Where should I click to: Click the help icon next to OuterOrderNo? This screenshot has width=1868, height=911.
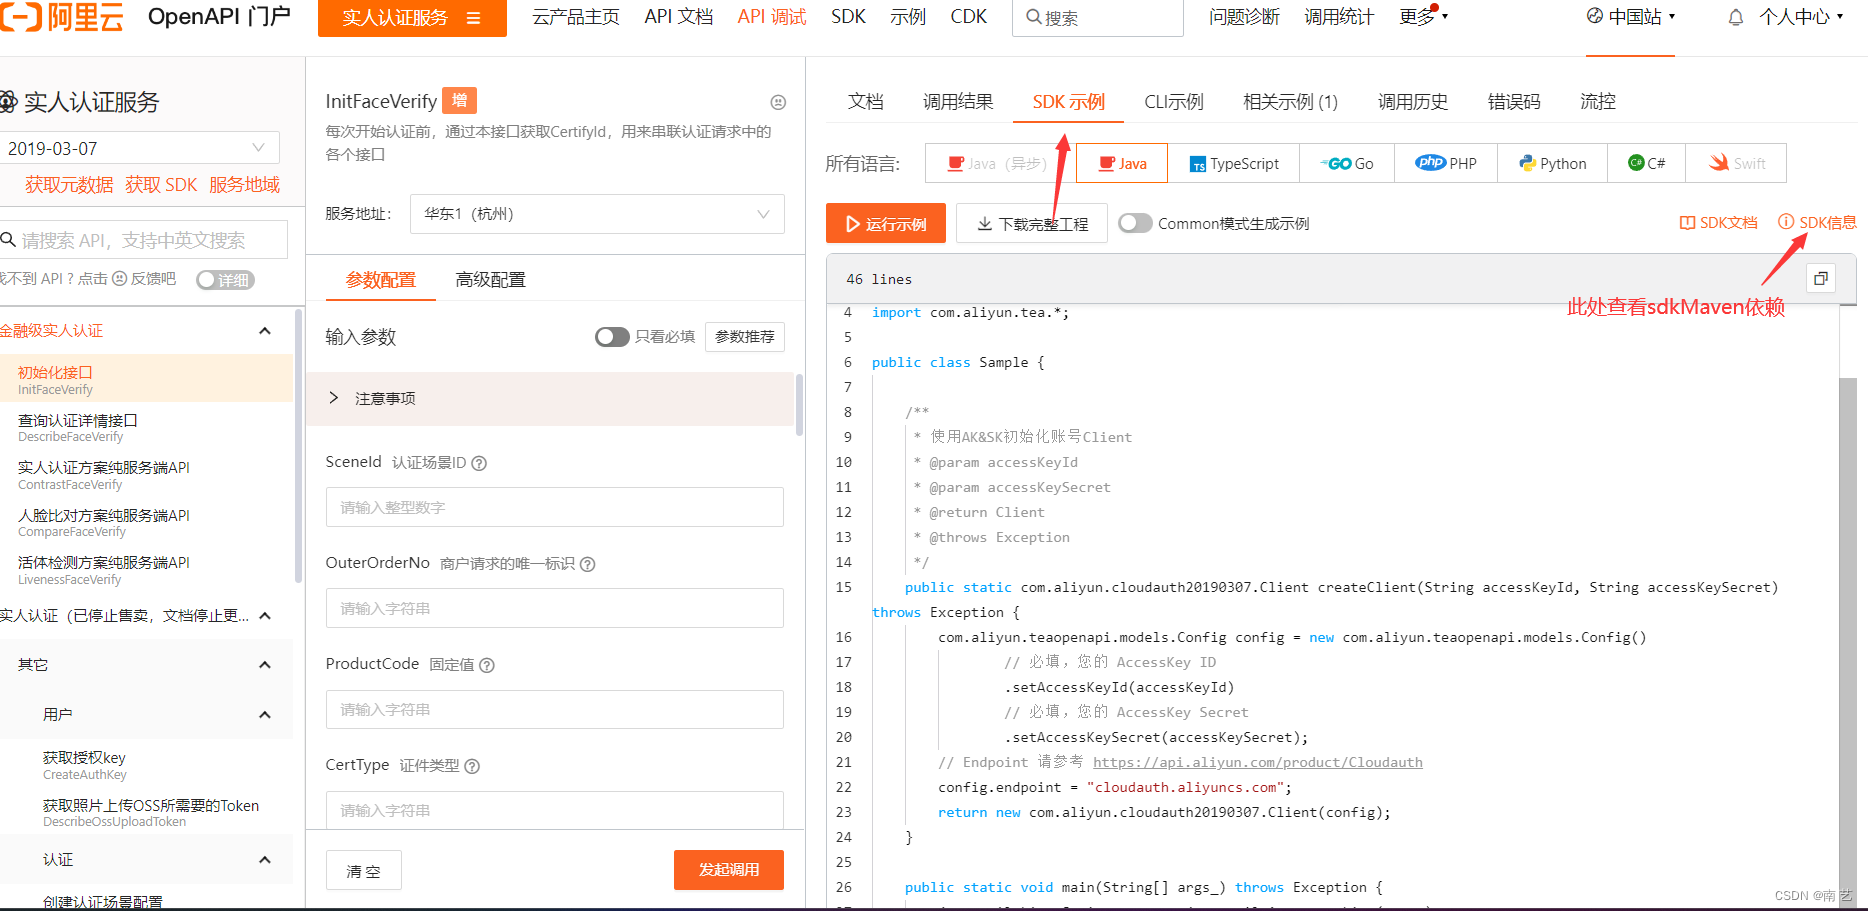point(588,564)
